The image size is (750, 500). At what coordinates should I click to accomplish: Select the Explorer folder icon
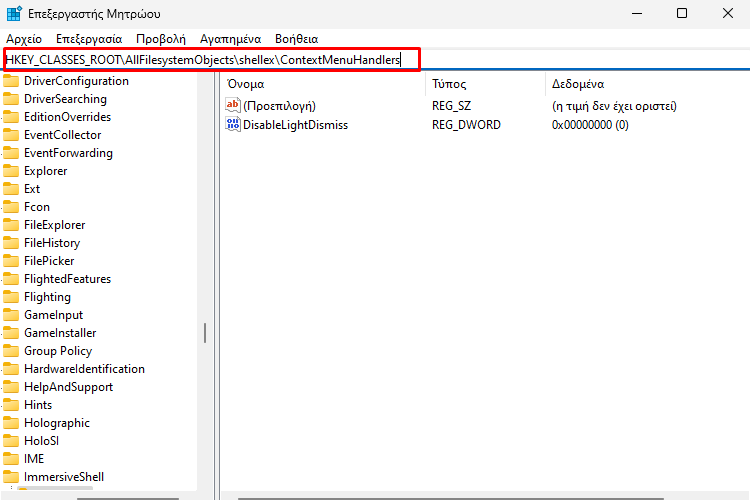click(11, 171)
